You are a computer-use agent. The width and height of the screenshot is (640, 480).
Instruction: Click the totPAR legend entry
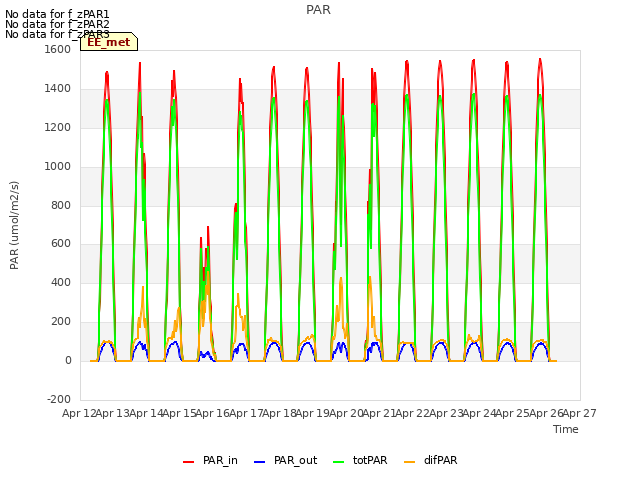(x=360, y=460)
